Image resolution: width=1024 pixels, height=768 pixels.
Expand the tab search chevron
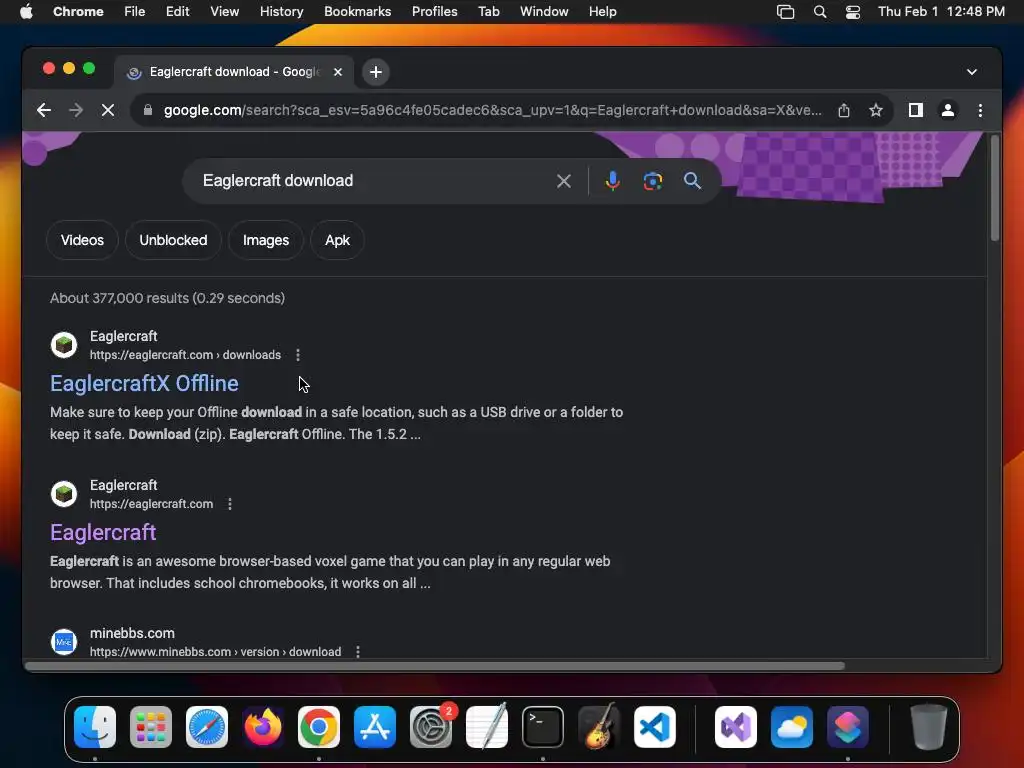pos(972,72)
